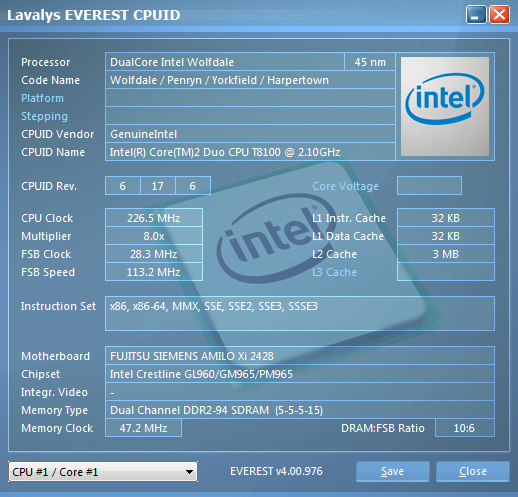Click the 'L3 Cache' label
Viewport: 518px width, 497px height.
[334, 272]
